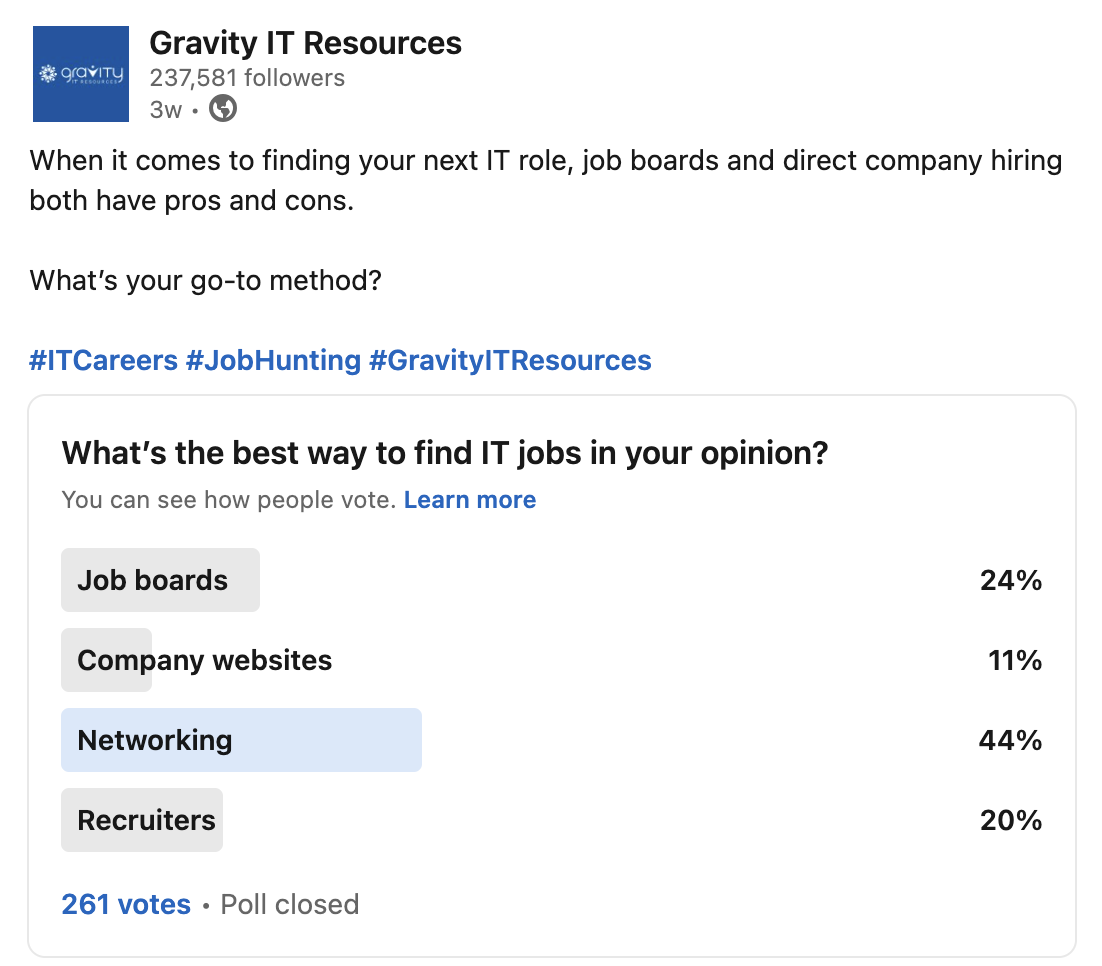Image resolution: width=1102 pixels, height=966 pixels.
Task: Click the 3w post timestamp
Action: coord(166,110)
